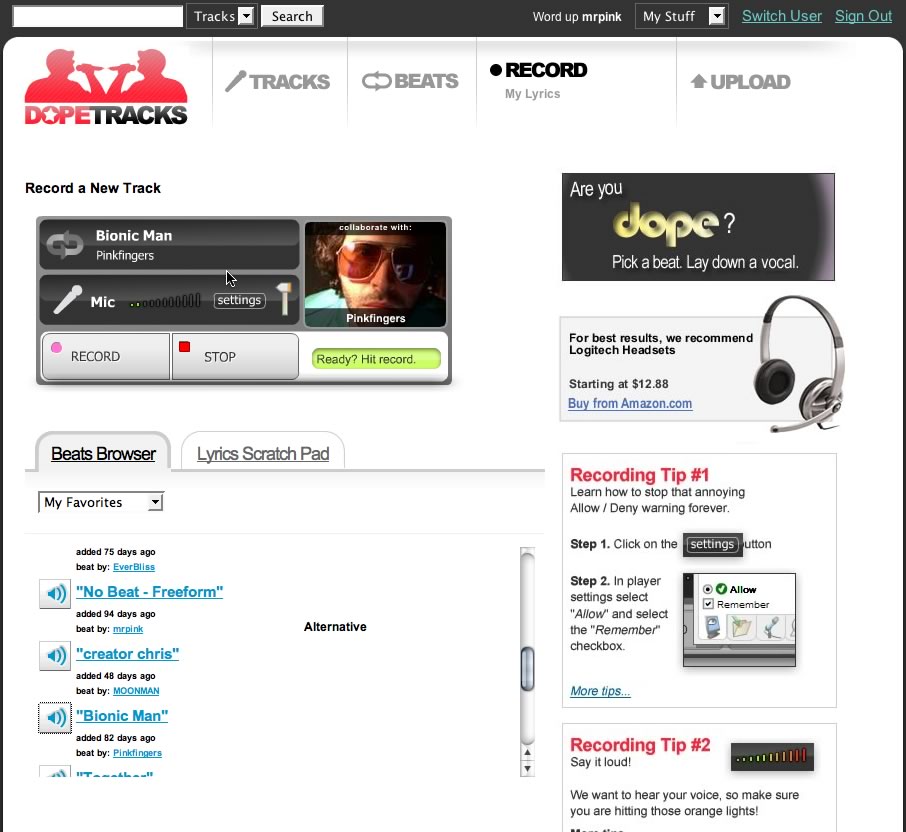906x832 pixels.
Task: Go to Beats via loop icon
Action: [x=377, y=81]
